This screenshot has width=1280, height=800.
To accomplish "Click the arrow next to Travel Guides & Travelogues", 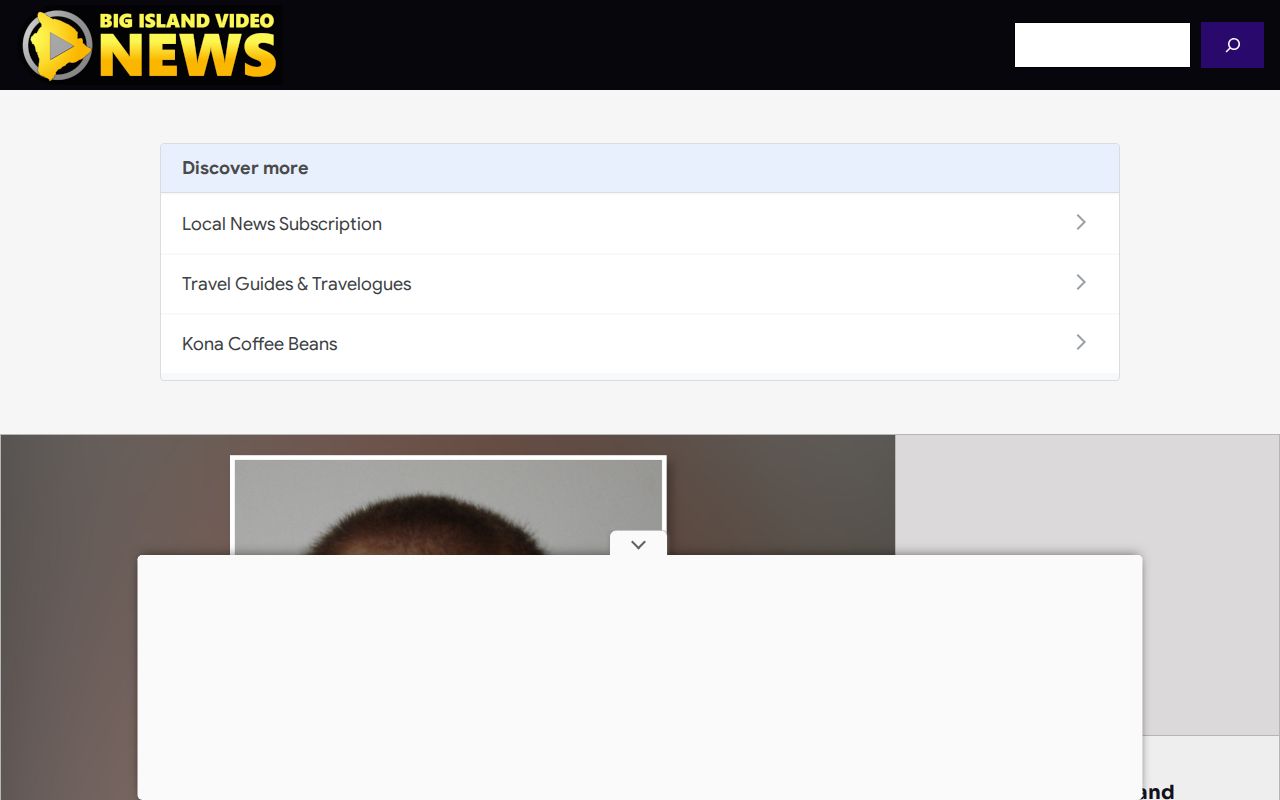I will point(1081,282).
